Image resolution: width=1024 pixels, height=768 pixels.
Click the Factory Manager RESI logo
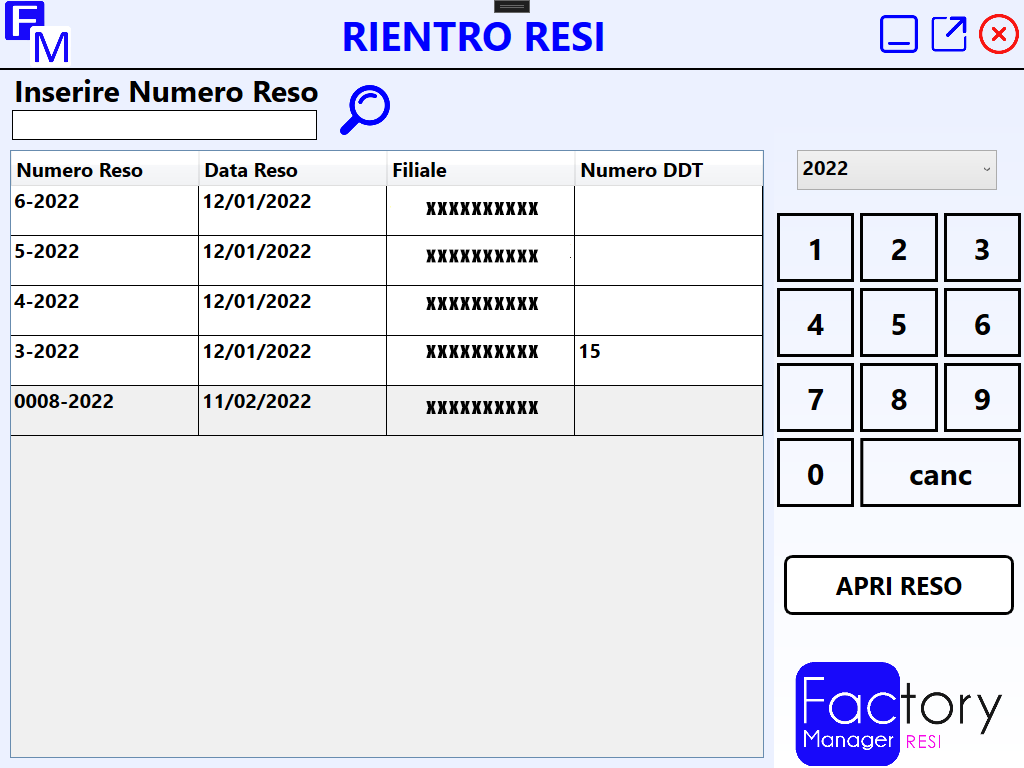[897, 712]
